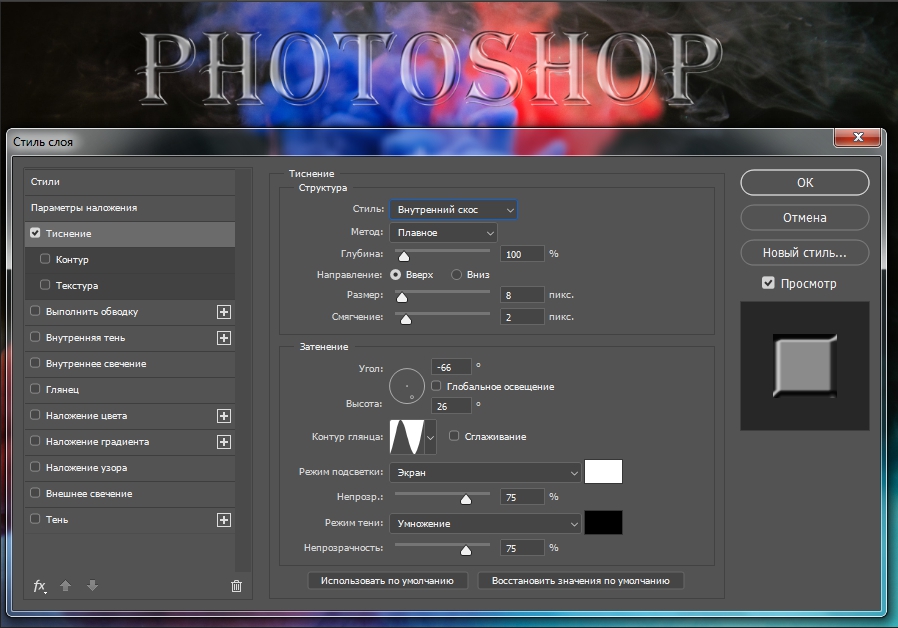Click the Смягчение slider handle
Screen dimensions: 898x628
click(x=406, y=319)
